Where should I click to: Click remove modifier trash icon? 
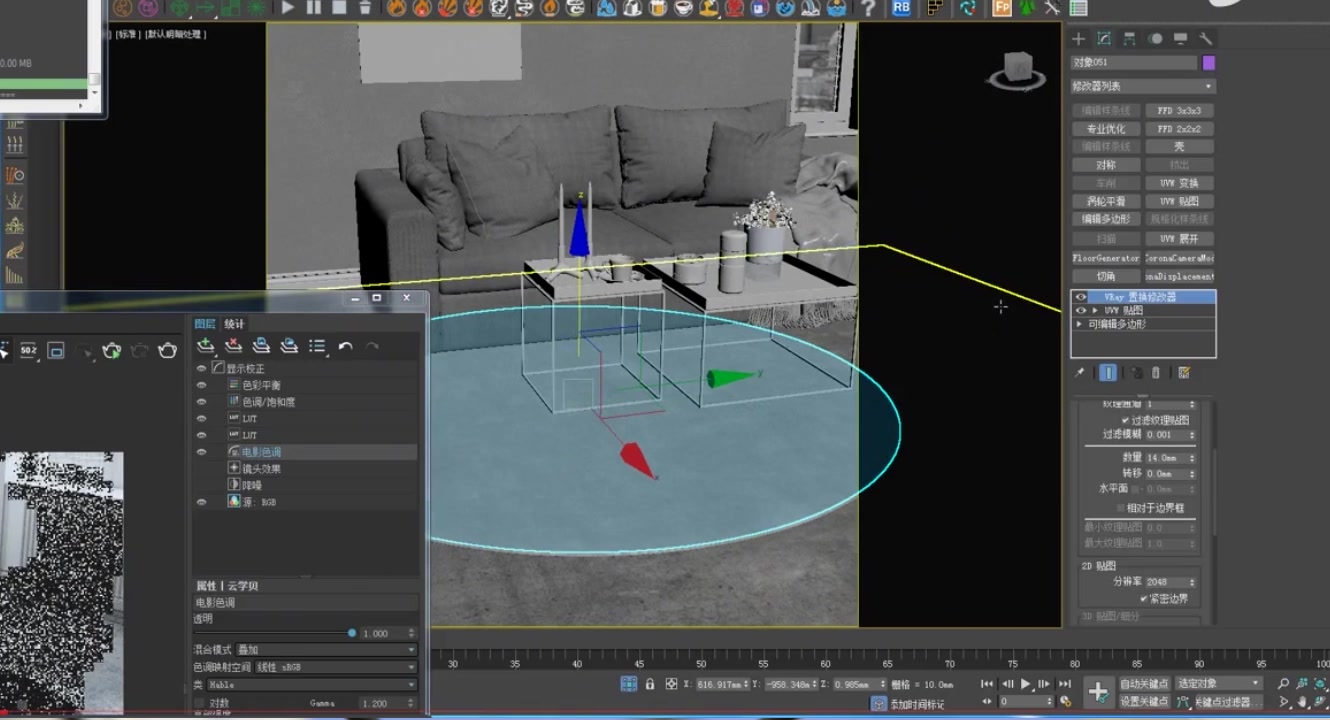coord(1156,372)
